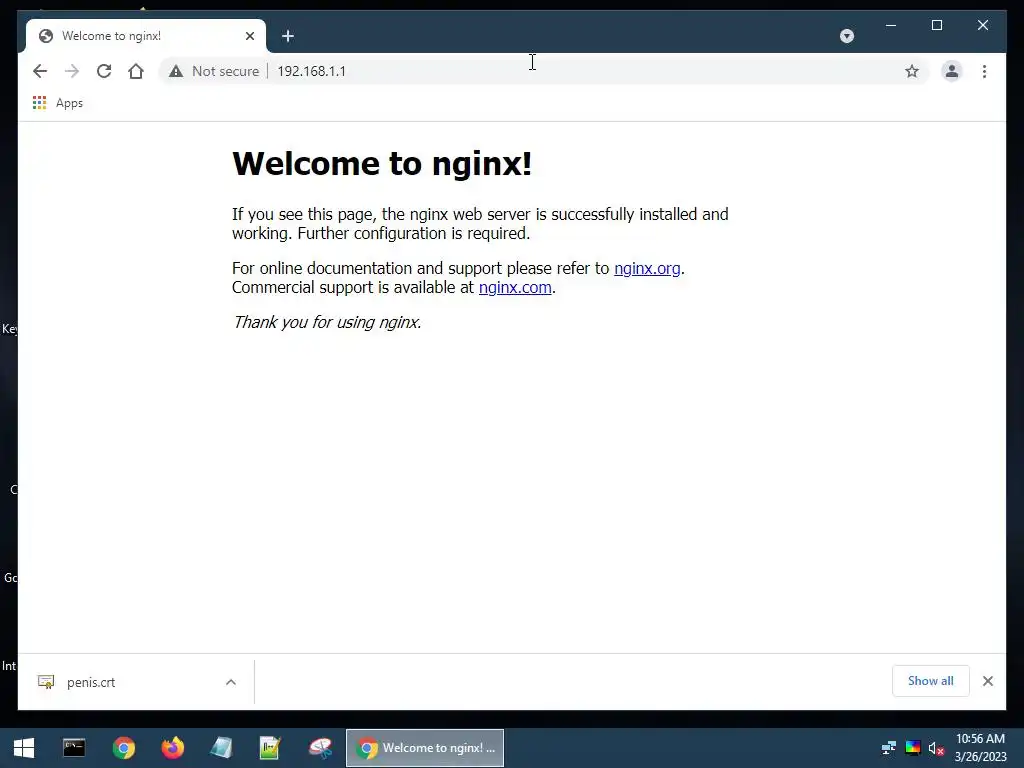Launch Chrome from the pinned taskbar icon
1024x768 pixels.
(123, 748)
